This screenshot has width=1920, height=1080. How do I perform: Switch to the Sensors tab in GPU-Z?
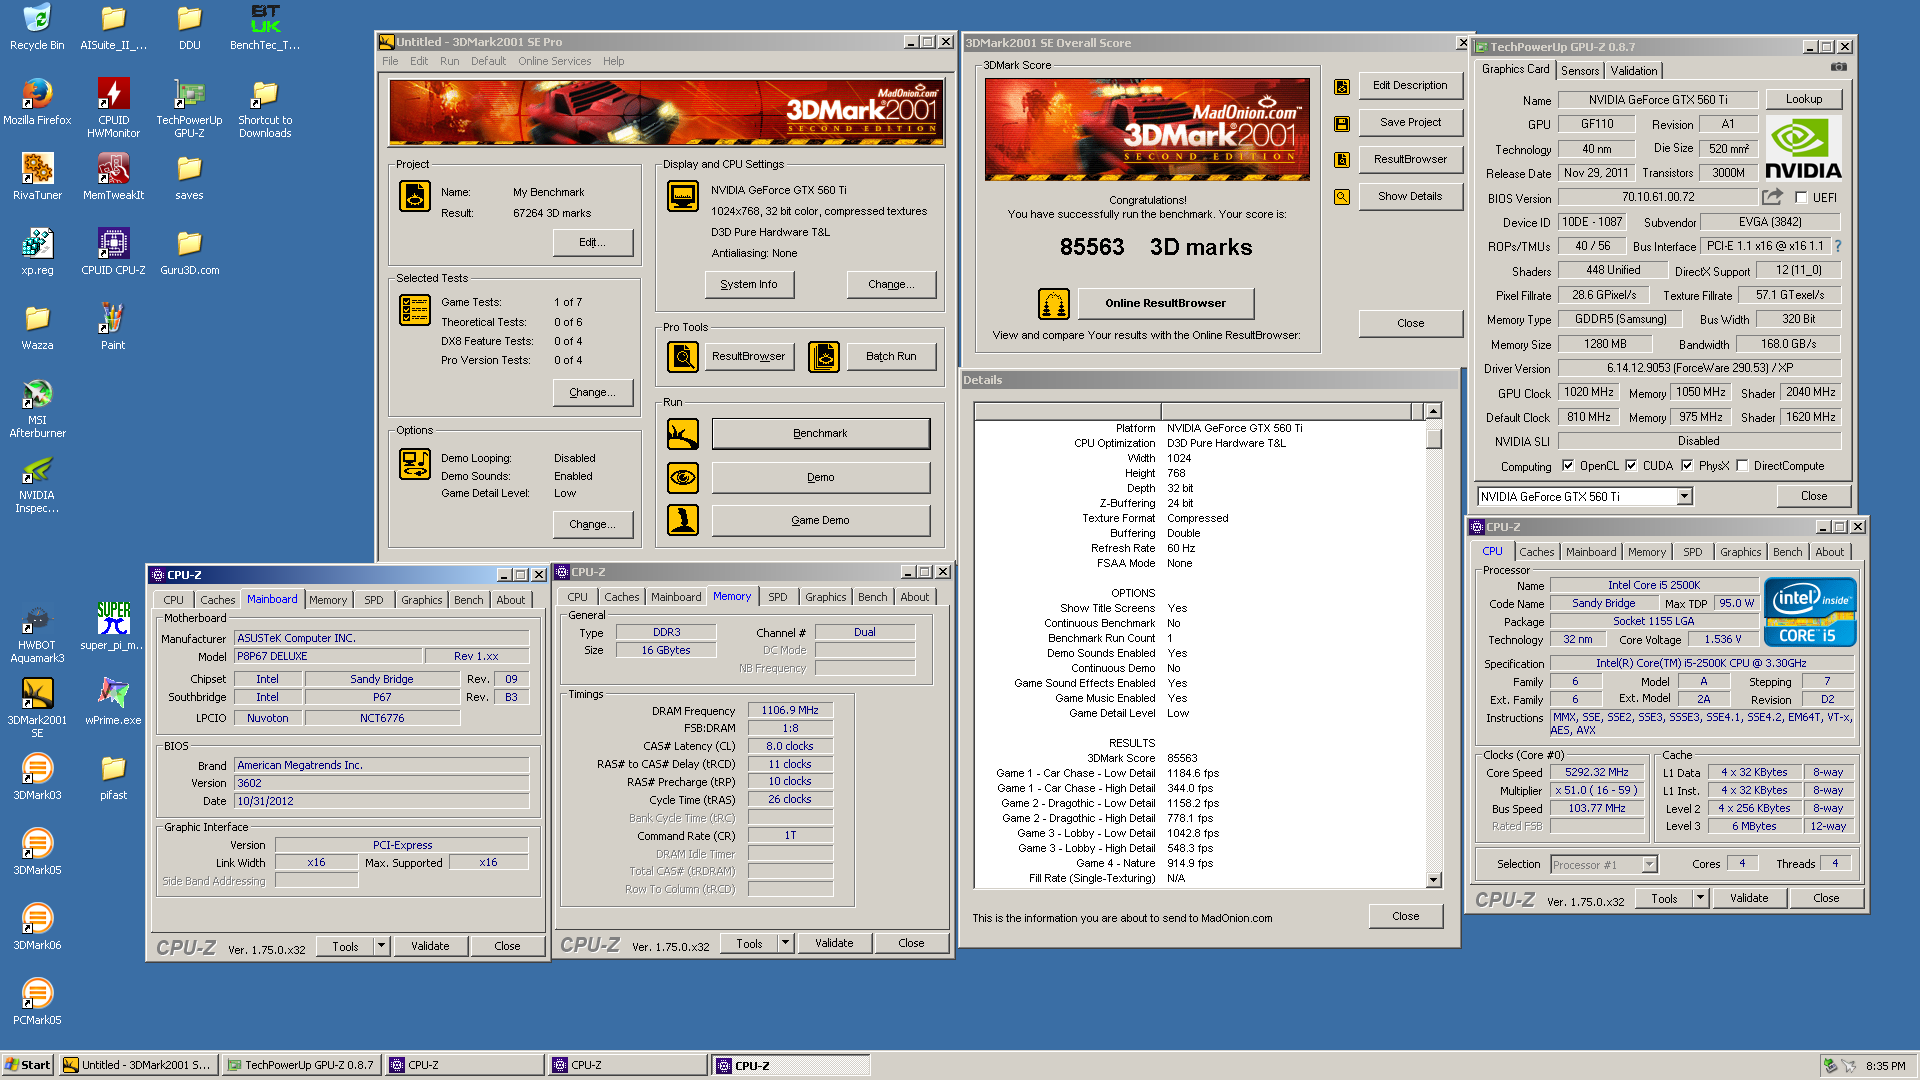pyautogui.click(x=1580, y=71)
